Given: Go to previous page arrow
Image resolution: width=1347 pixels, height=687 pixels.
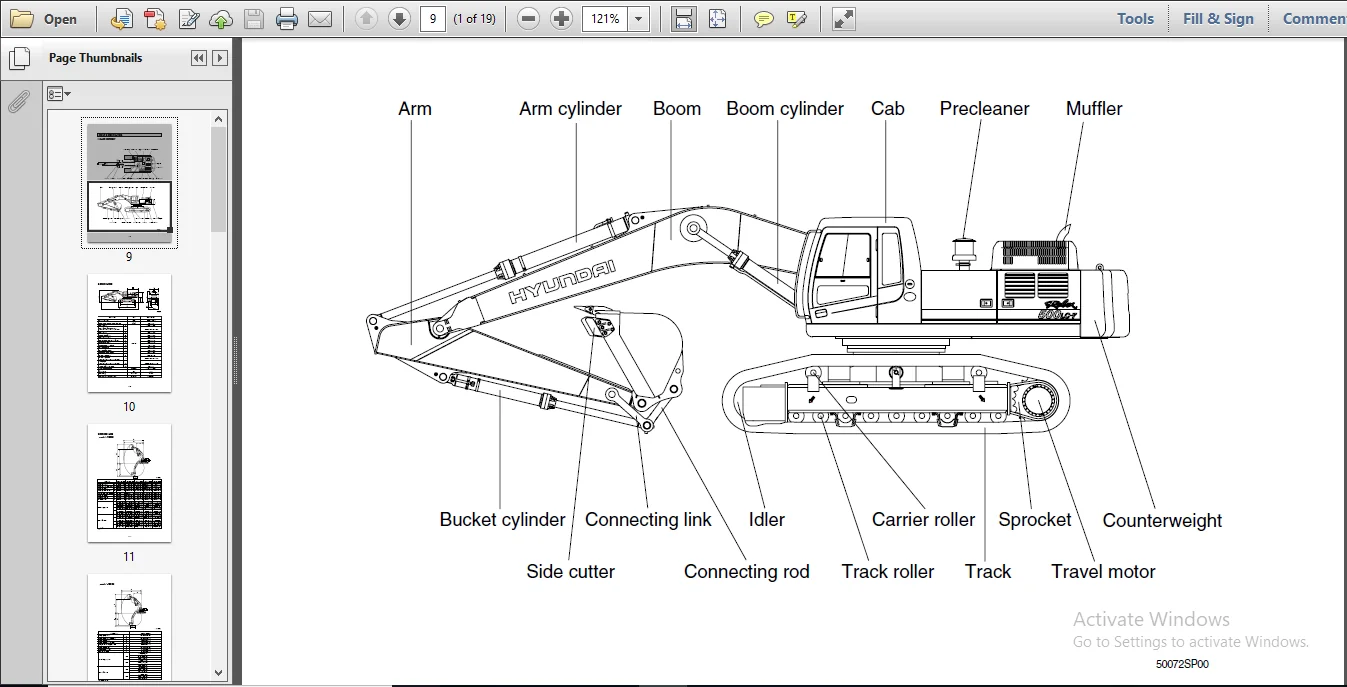Looking at the screenshot, I should click(366, 18).
